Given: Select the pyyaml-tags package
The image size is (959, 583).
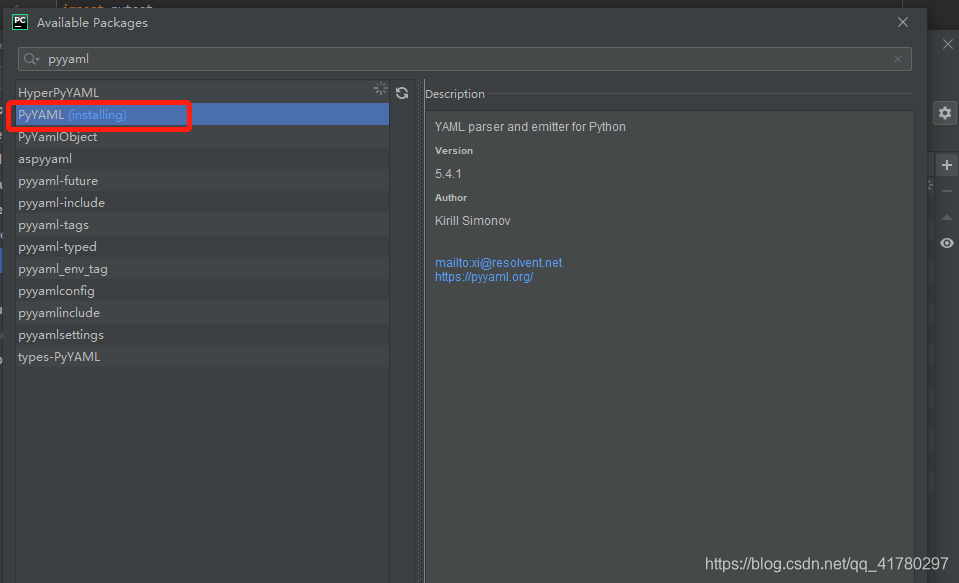Looking at the screenshot, I should (202, 225).
